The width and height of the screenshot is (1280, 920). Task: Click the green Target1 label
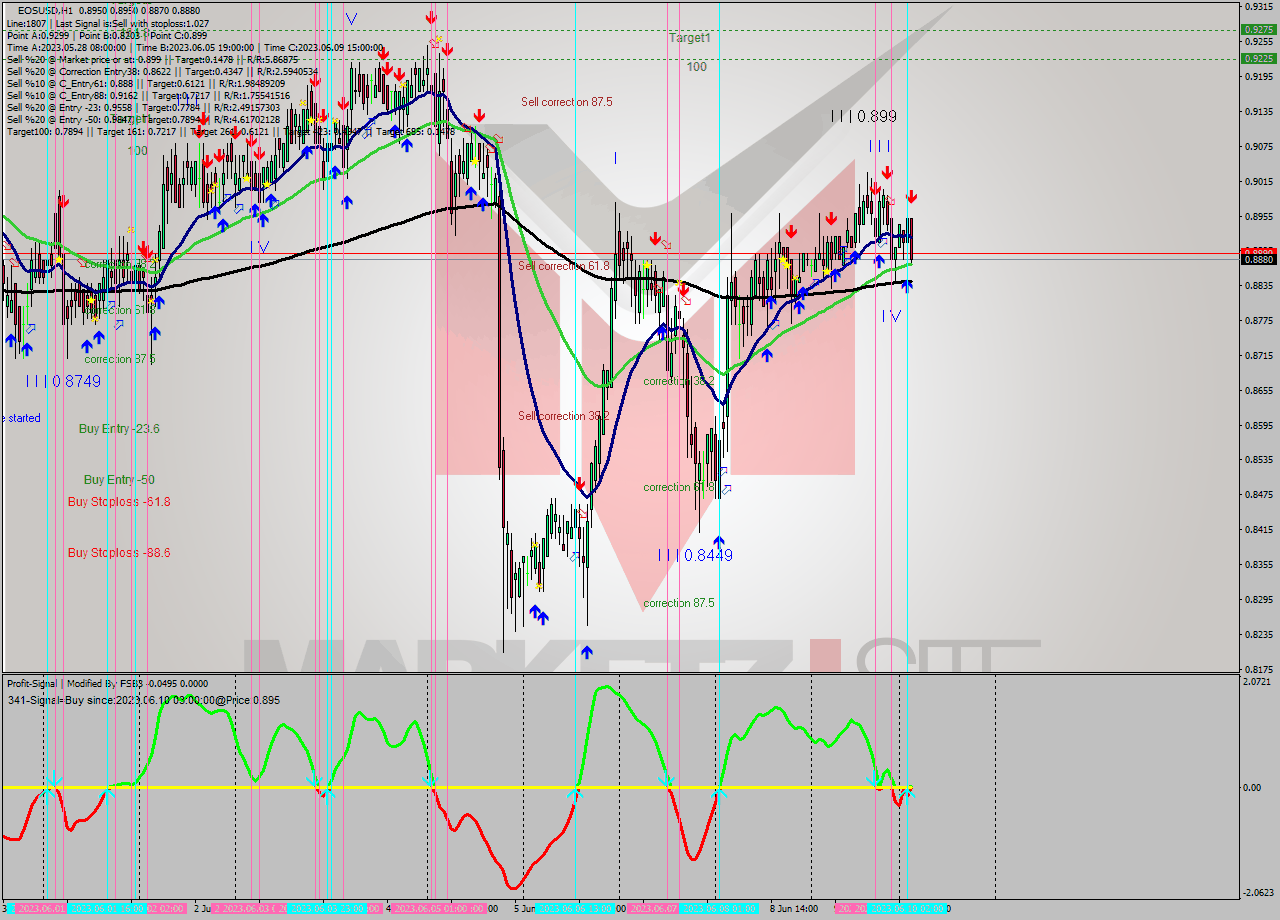coord(690,37)
